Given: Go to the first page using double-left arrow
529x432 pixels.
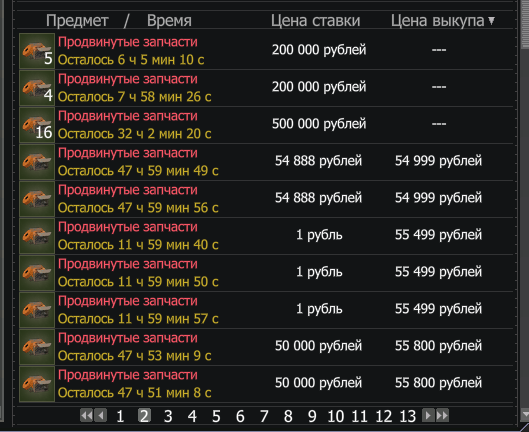Looking at the screenshot, I should [86, 415].
